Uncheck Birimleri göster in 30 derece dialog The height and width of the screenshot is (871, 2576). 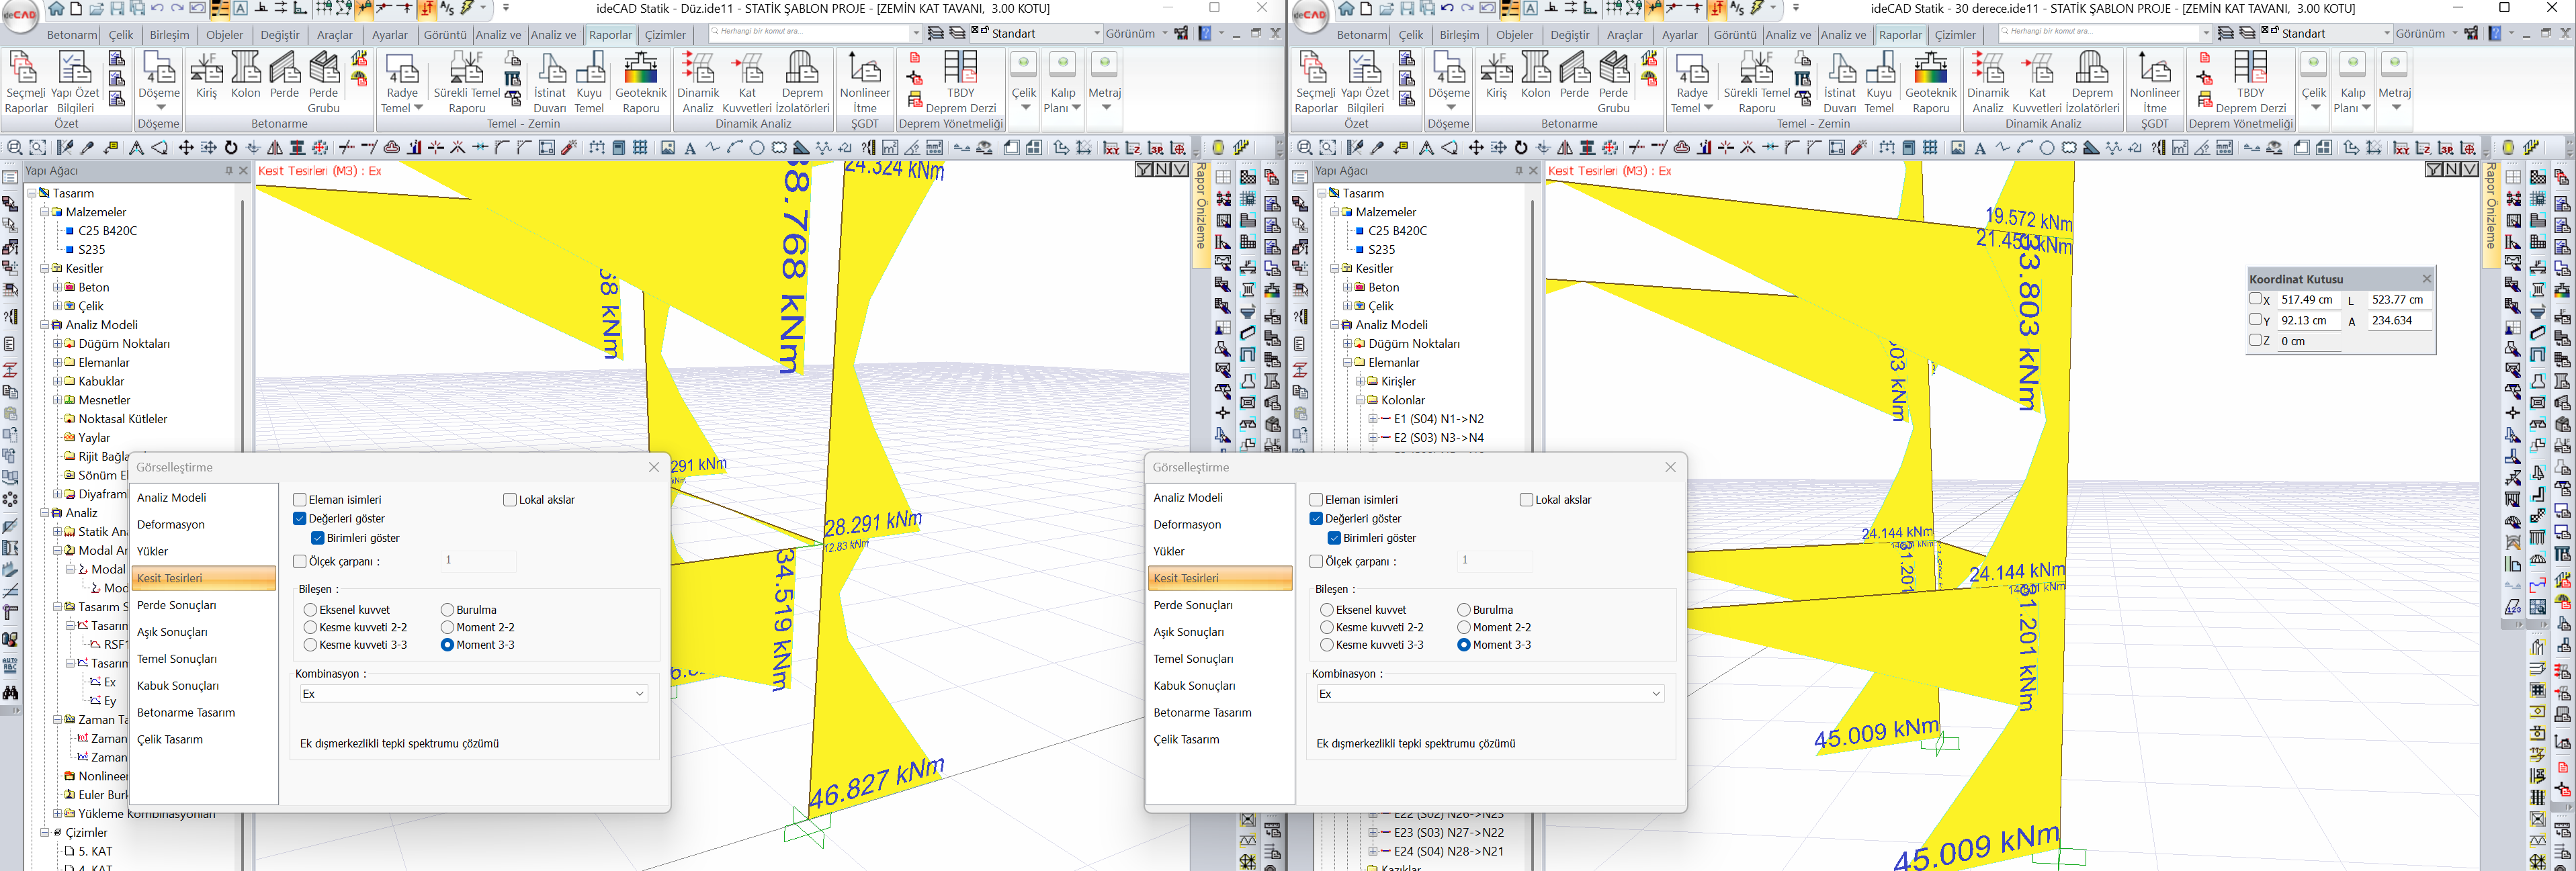(1334, 538)
